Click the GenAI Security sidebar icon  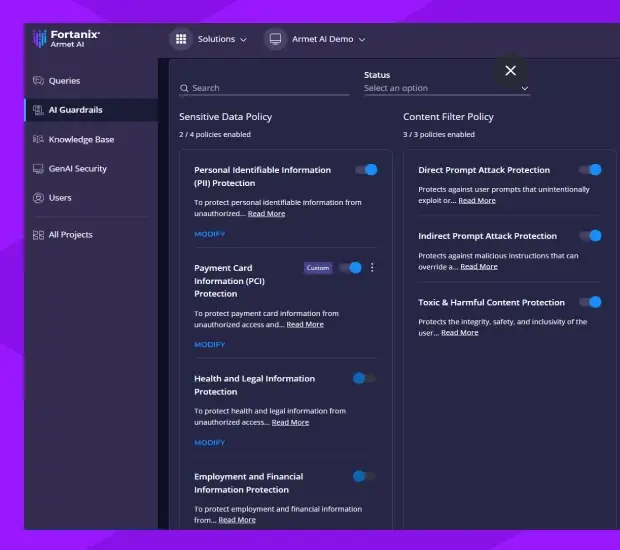point(39,169)
